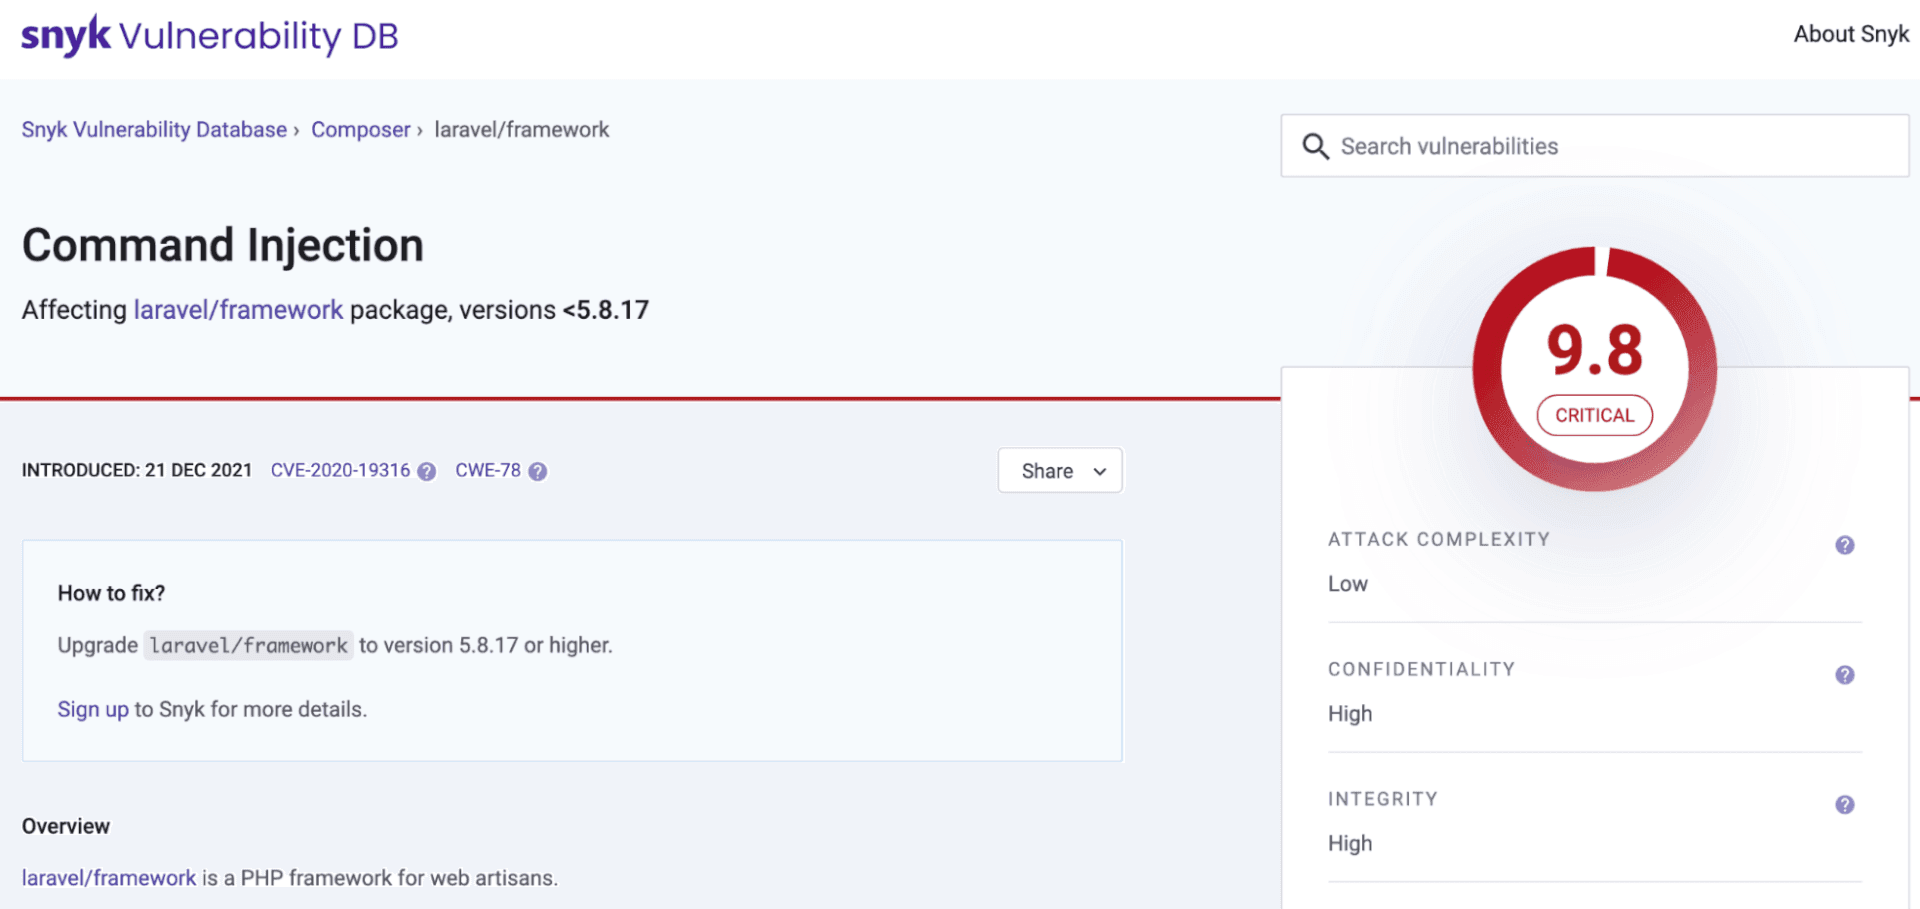Show help for Attack Complexity
This screenshot has width=1920, height=909.
[1845, 545]
